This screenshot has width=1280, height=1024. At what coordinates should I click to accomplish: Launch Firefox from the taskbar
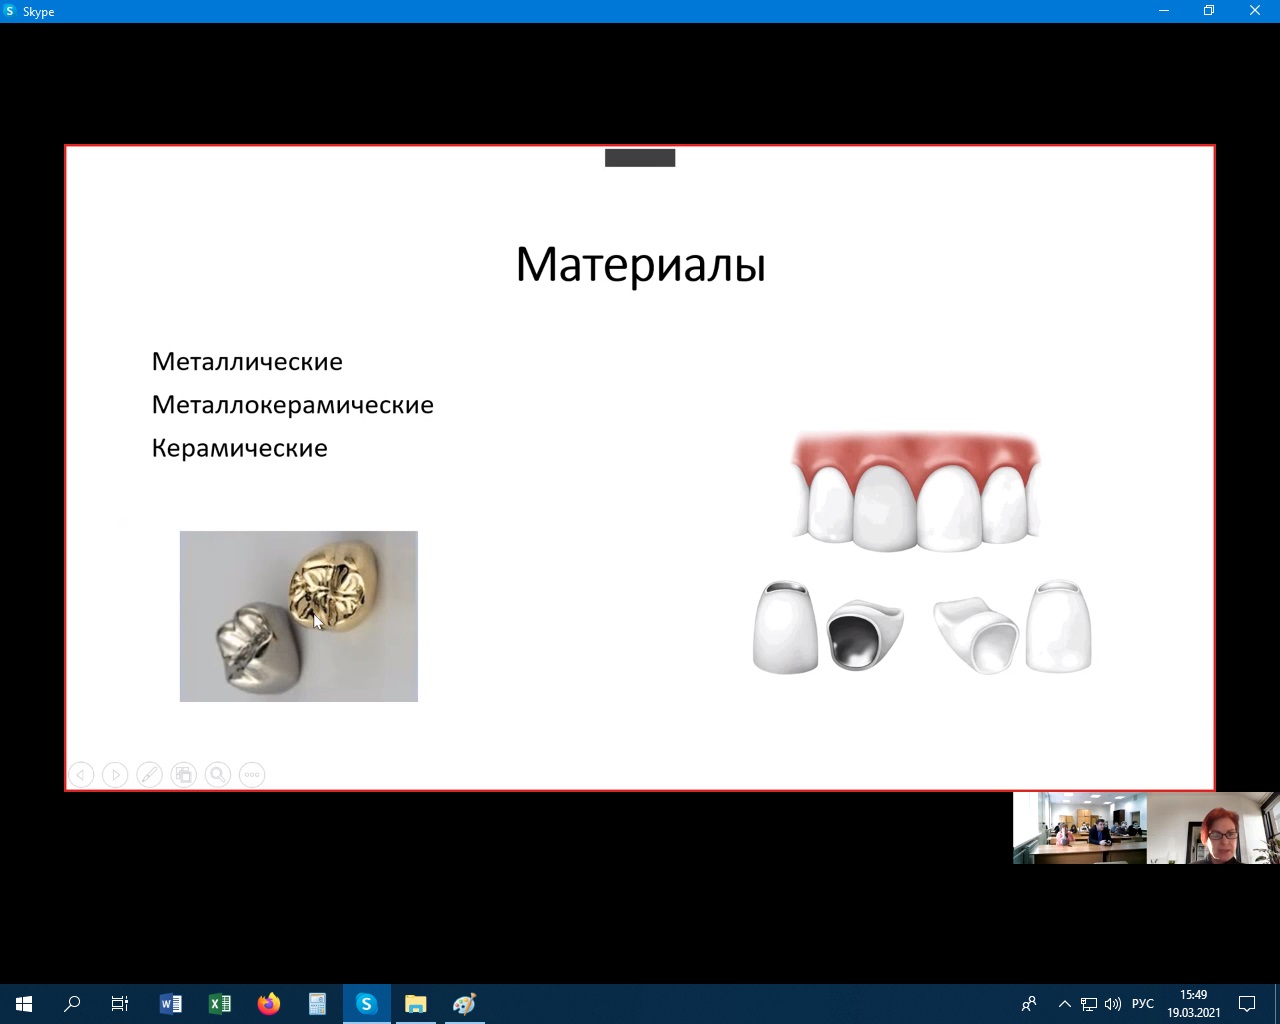coord(269,1004)
